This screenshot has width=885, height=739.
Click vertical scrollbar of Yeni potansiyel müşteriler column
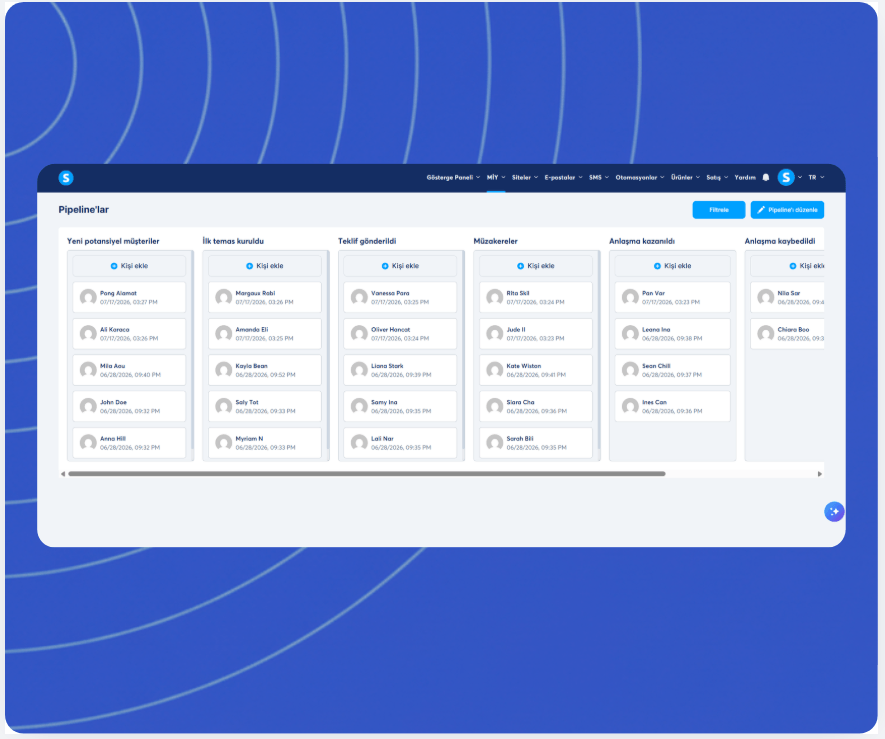pyautogui.click(x=192, y=350)
